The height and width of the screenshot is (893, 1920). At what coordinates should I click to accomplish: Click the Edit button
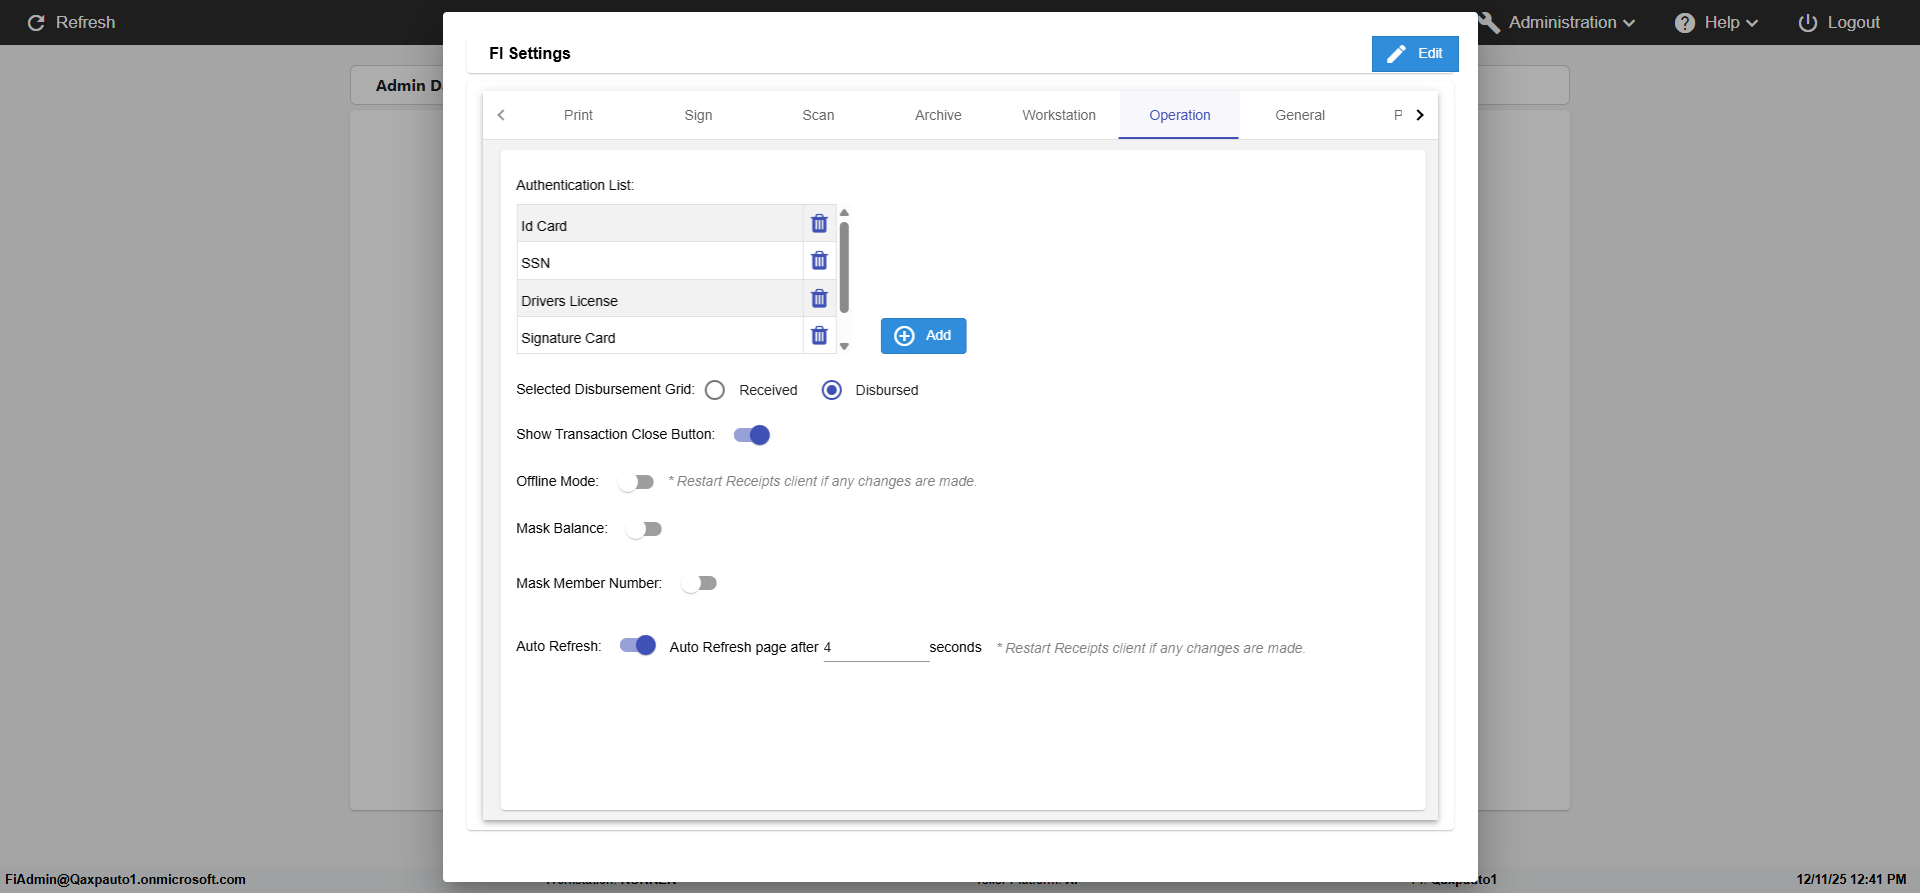pyautogui.click(x=1414, y=54)
